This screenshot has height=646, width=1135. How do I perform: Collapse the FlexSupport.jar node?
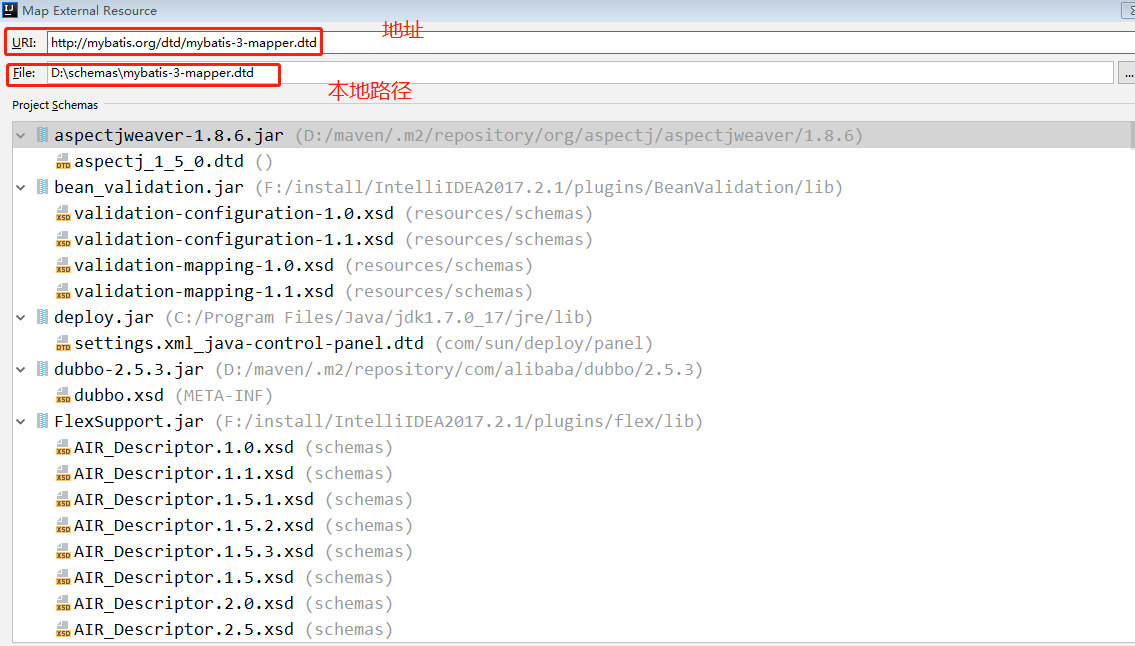coord(21,421)
